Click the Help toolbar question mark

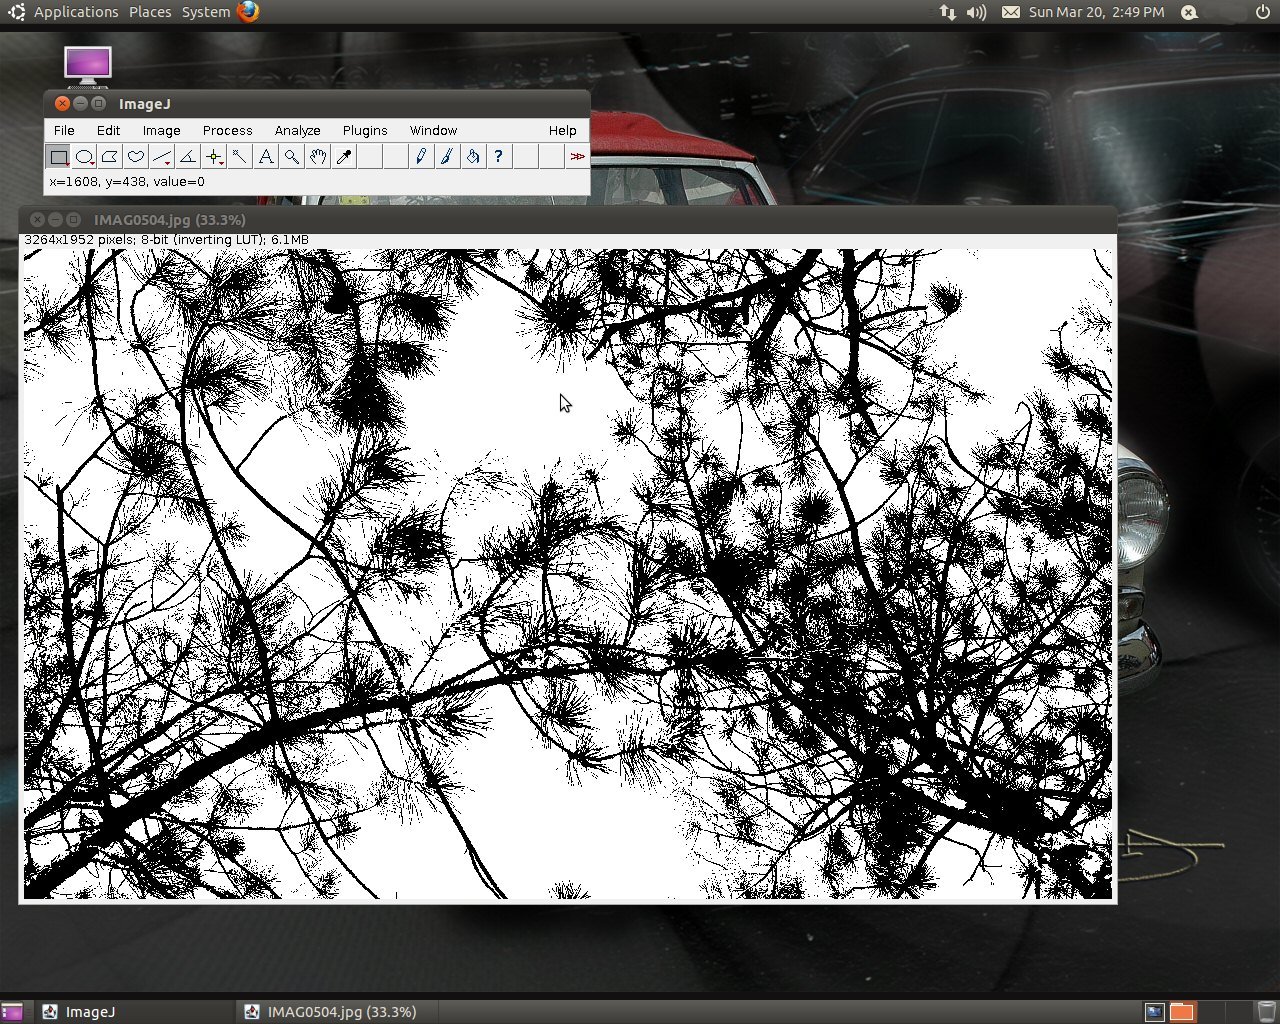tap(498, 156)
